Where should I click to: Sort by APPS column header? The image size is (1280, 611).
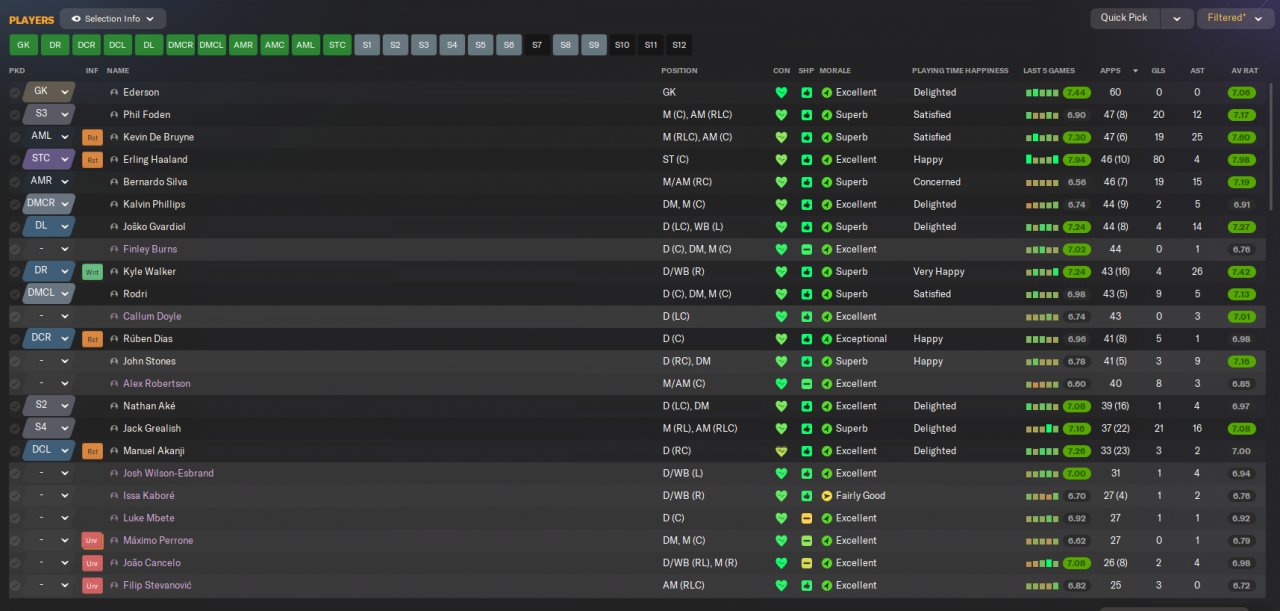[1110, 71]
